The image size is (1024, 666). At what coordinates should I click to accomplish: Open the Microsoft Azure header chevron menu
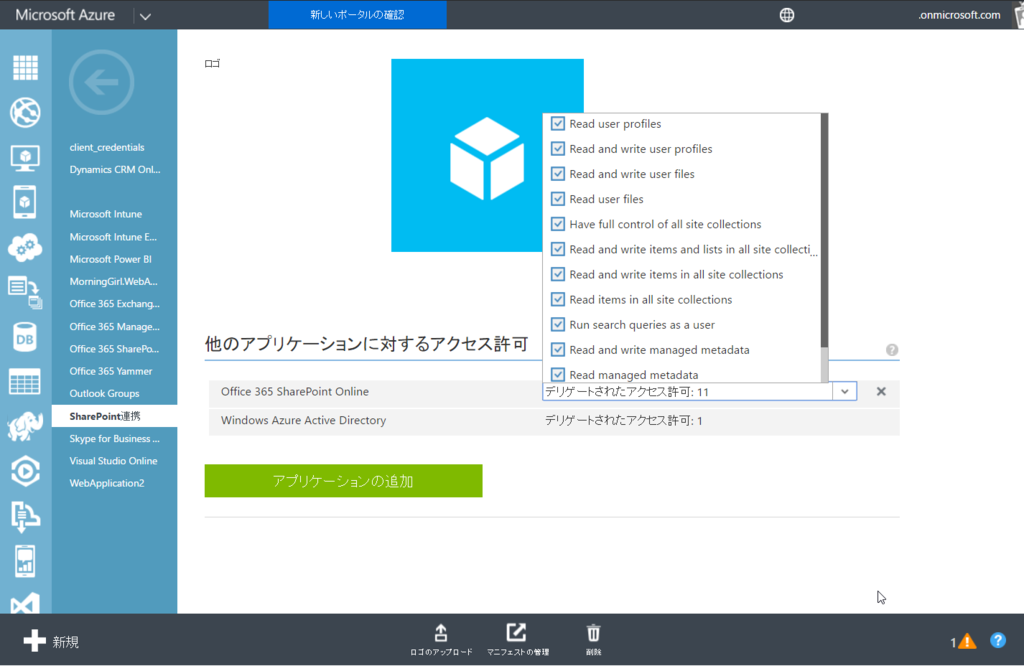coord(145,16)
